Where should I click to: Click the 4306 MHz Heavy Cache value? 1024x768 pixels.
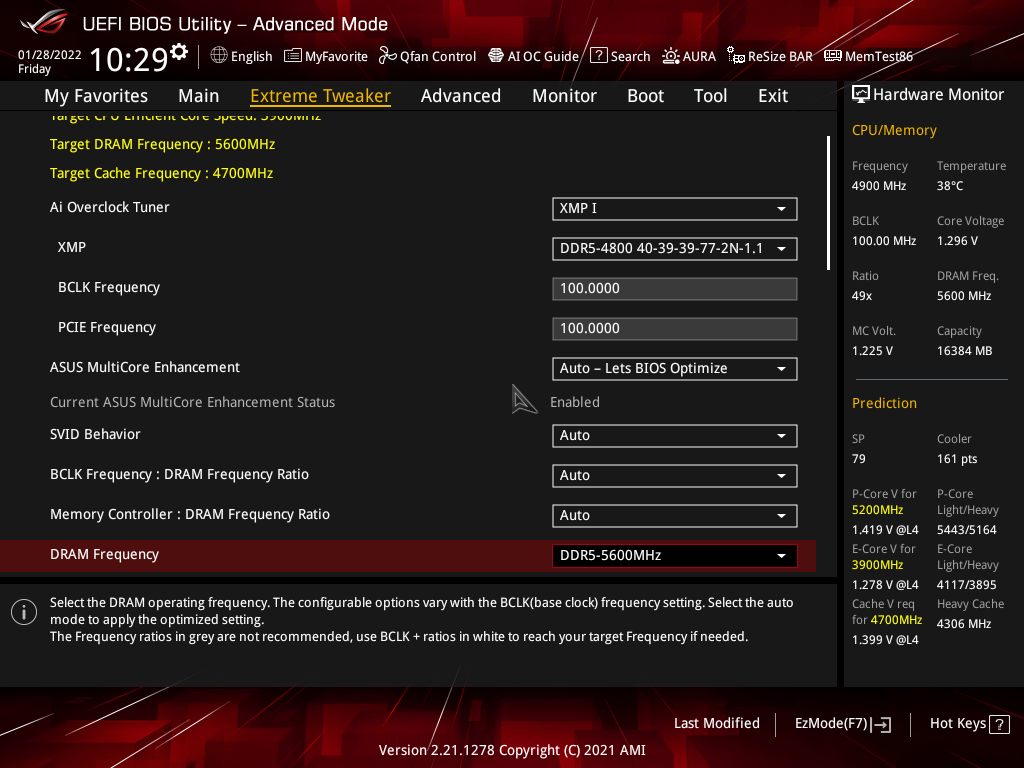point(964,624)
